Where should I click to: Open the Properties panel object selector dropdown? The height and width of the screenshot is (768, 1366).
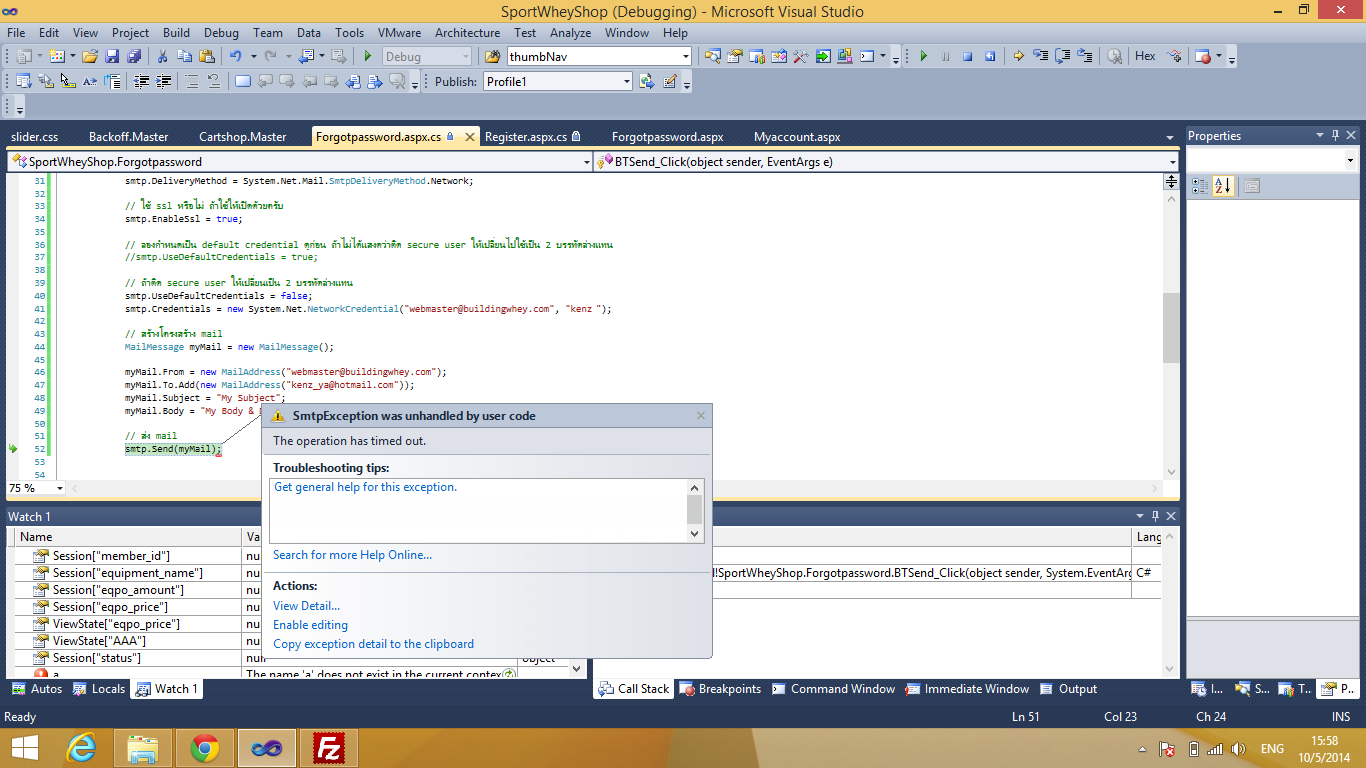[1350, 160]
